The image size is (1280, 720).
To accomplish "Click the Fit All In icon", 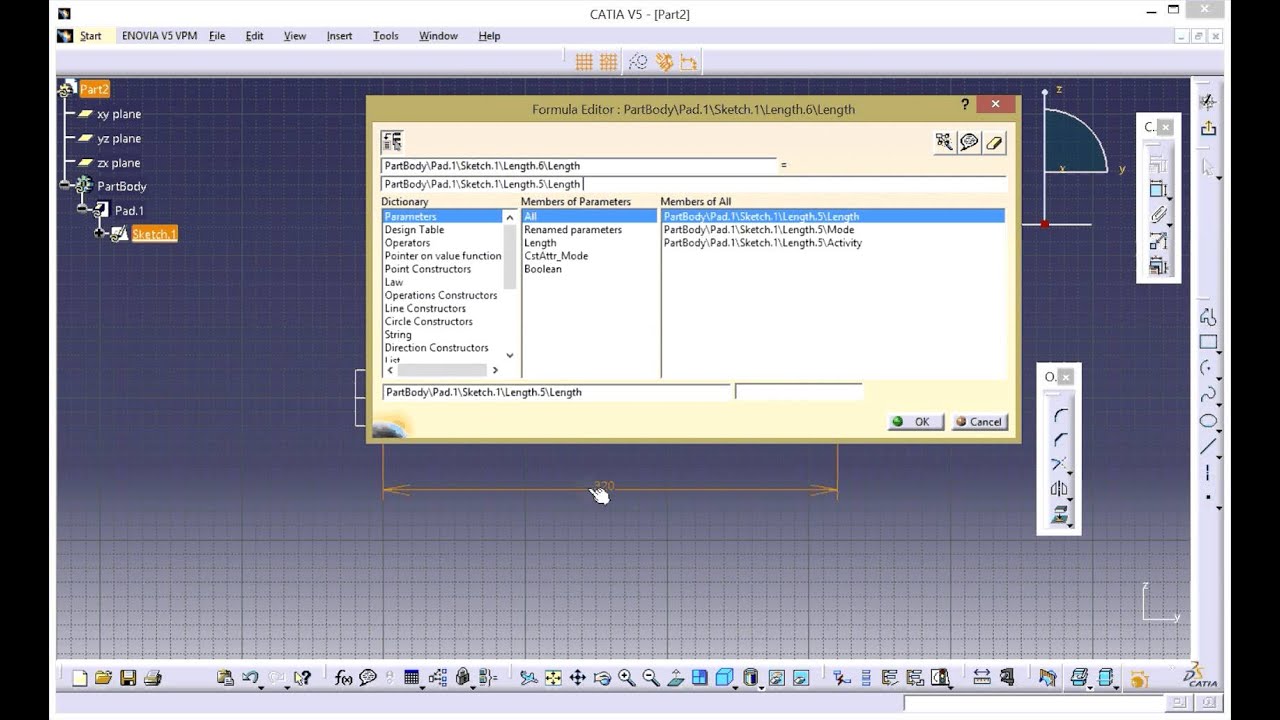I will (553, 678).
